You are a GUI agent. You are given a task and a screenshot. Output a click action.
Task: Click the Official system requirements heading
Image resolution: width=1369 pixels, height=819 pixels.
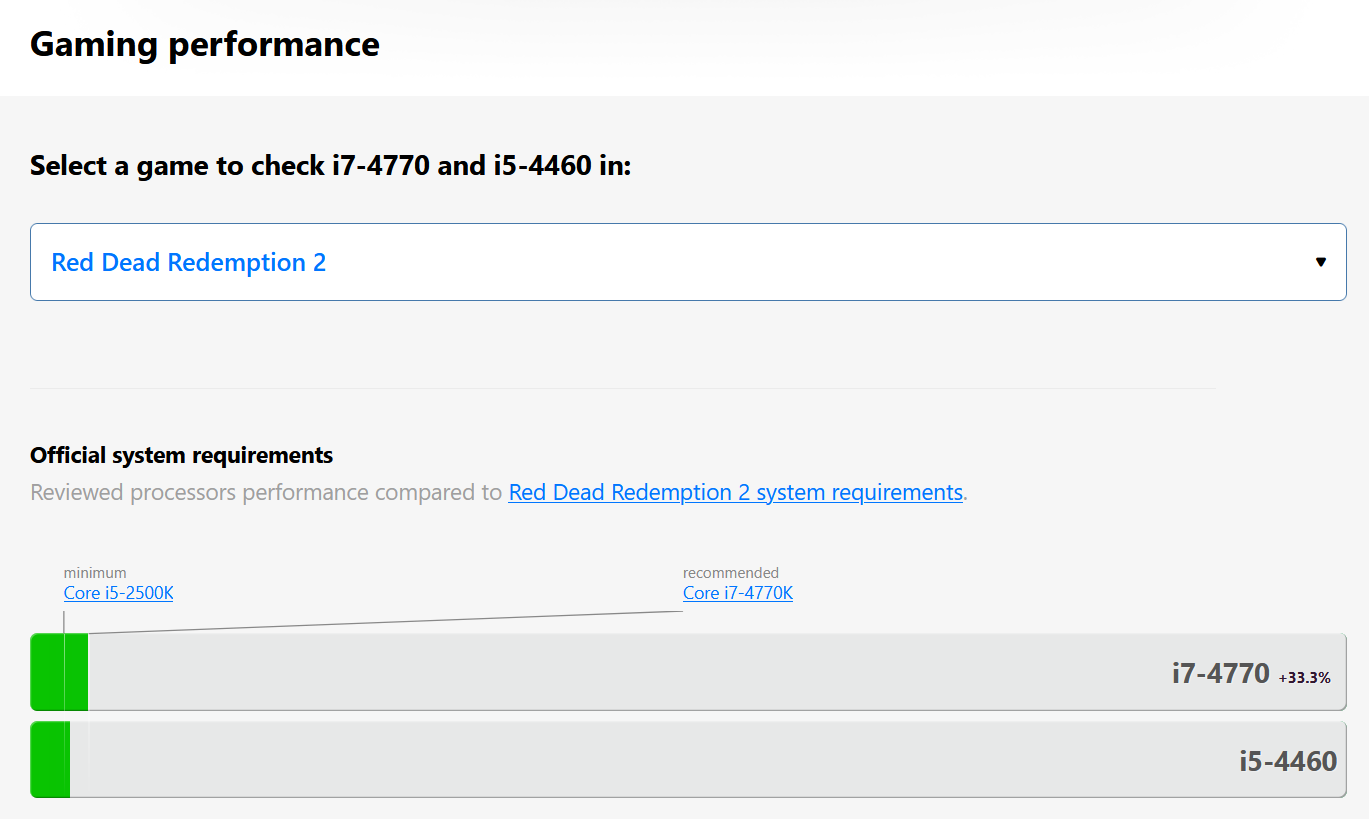(182, 456)
